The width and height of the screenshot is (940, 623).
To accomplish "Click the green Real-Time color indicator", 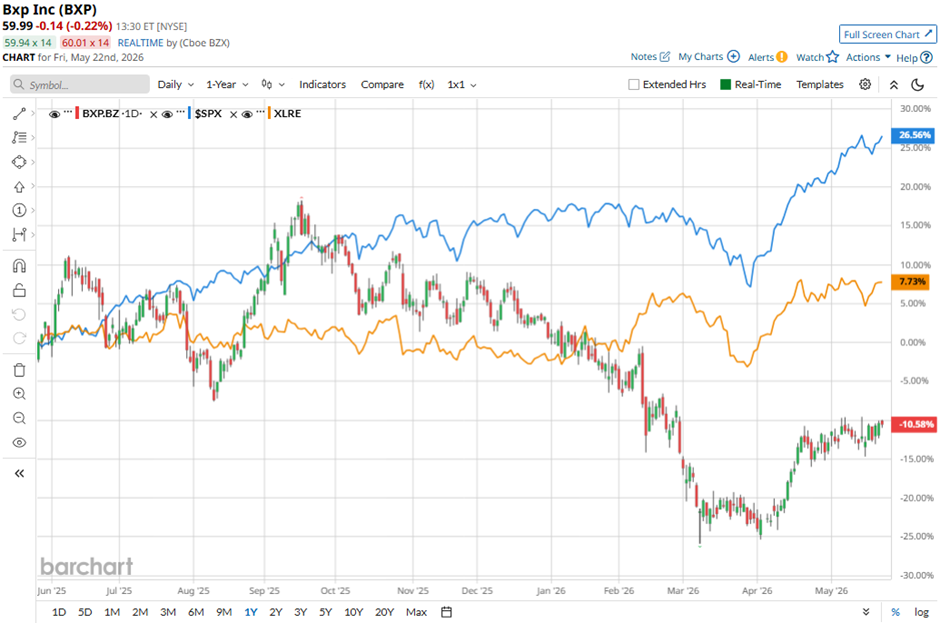I will 725,85.
